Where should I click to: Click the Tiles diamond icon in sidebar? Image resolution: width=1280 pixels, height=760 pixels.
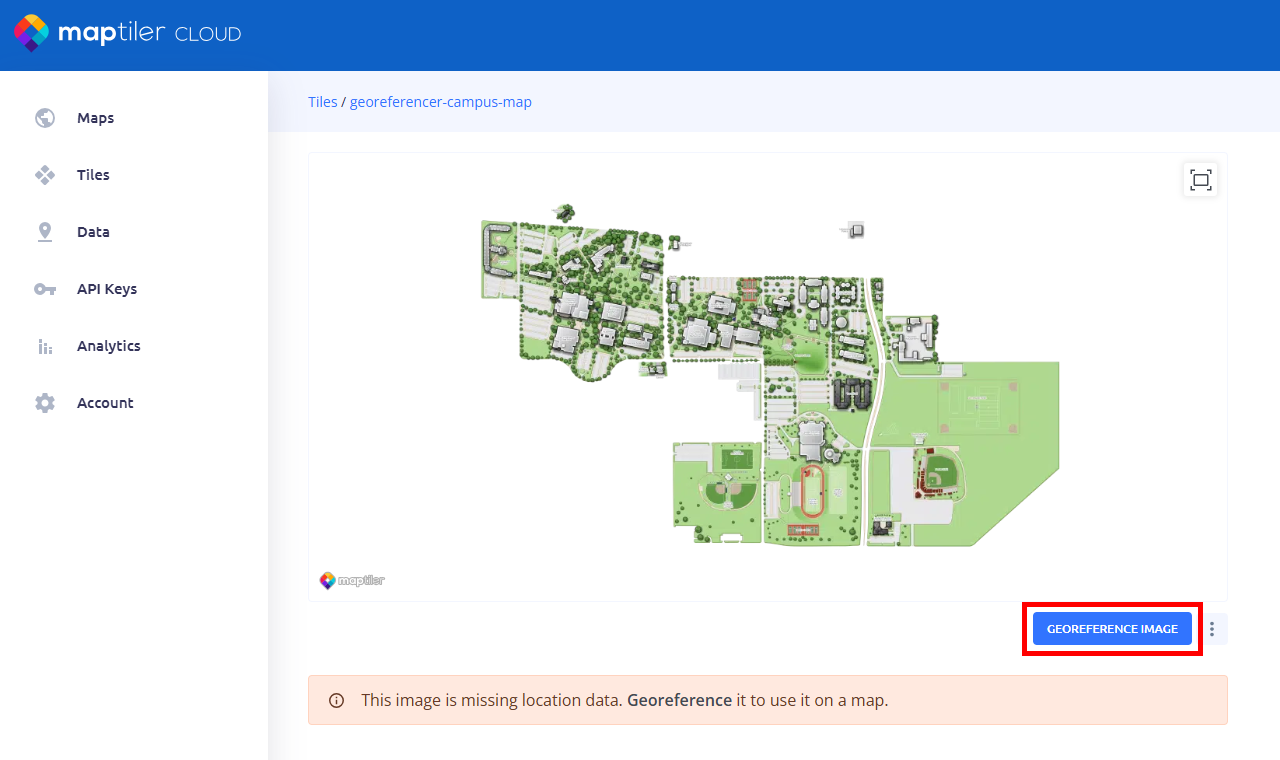(x=45, y=175)
